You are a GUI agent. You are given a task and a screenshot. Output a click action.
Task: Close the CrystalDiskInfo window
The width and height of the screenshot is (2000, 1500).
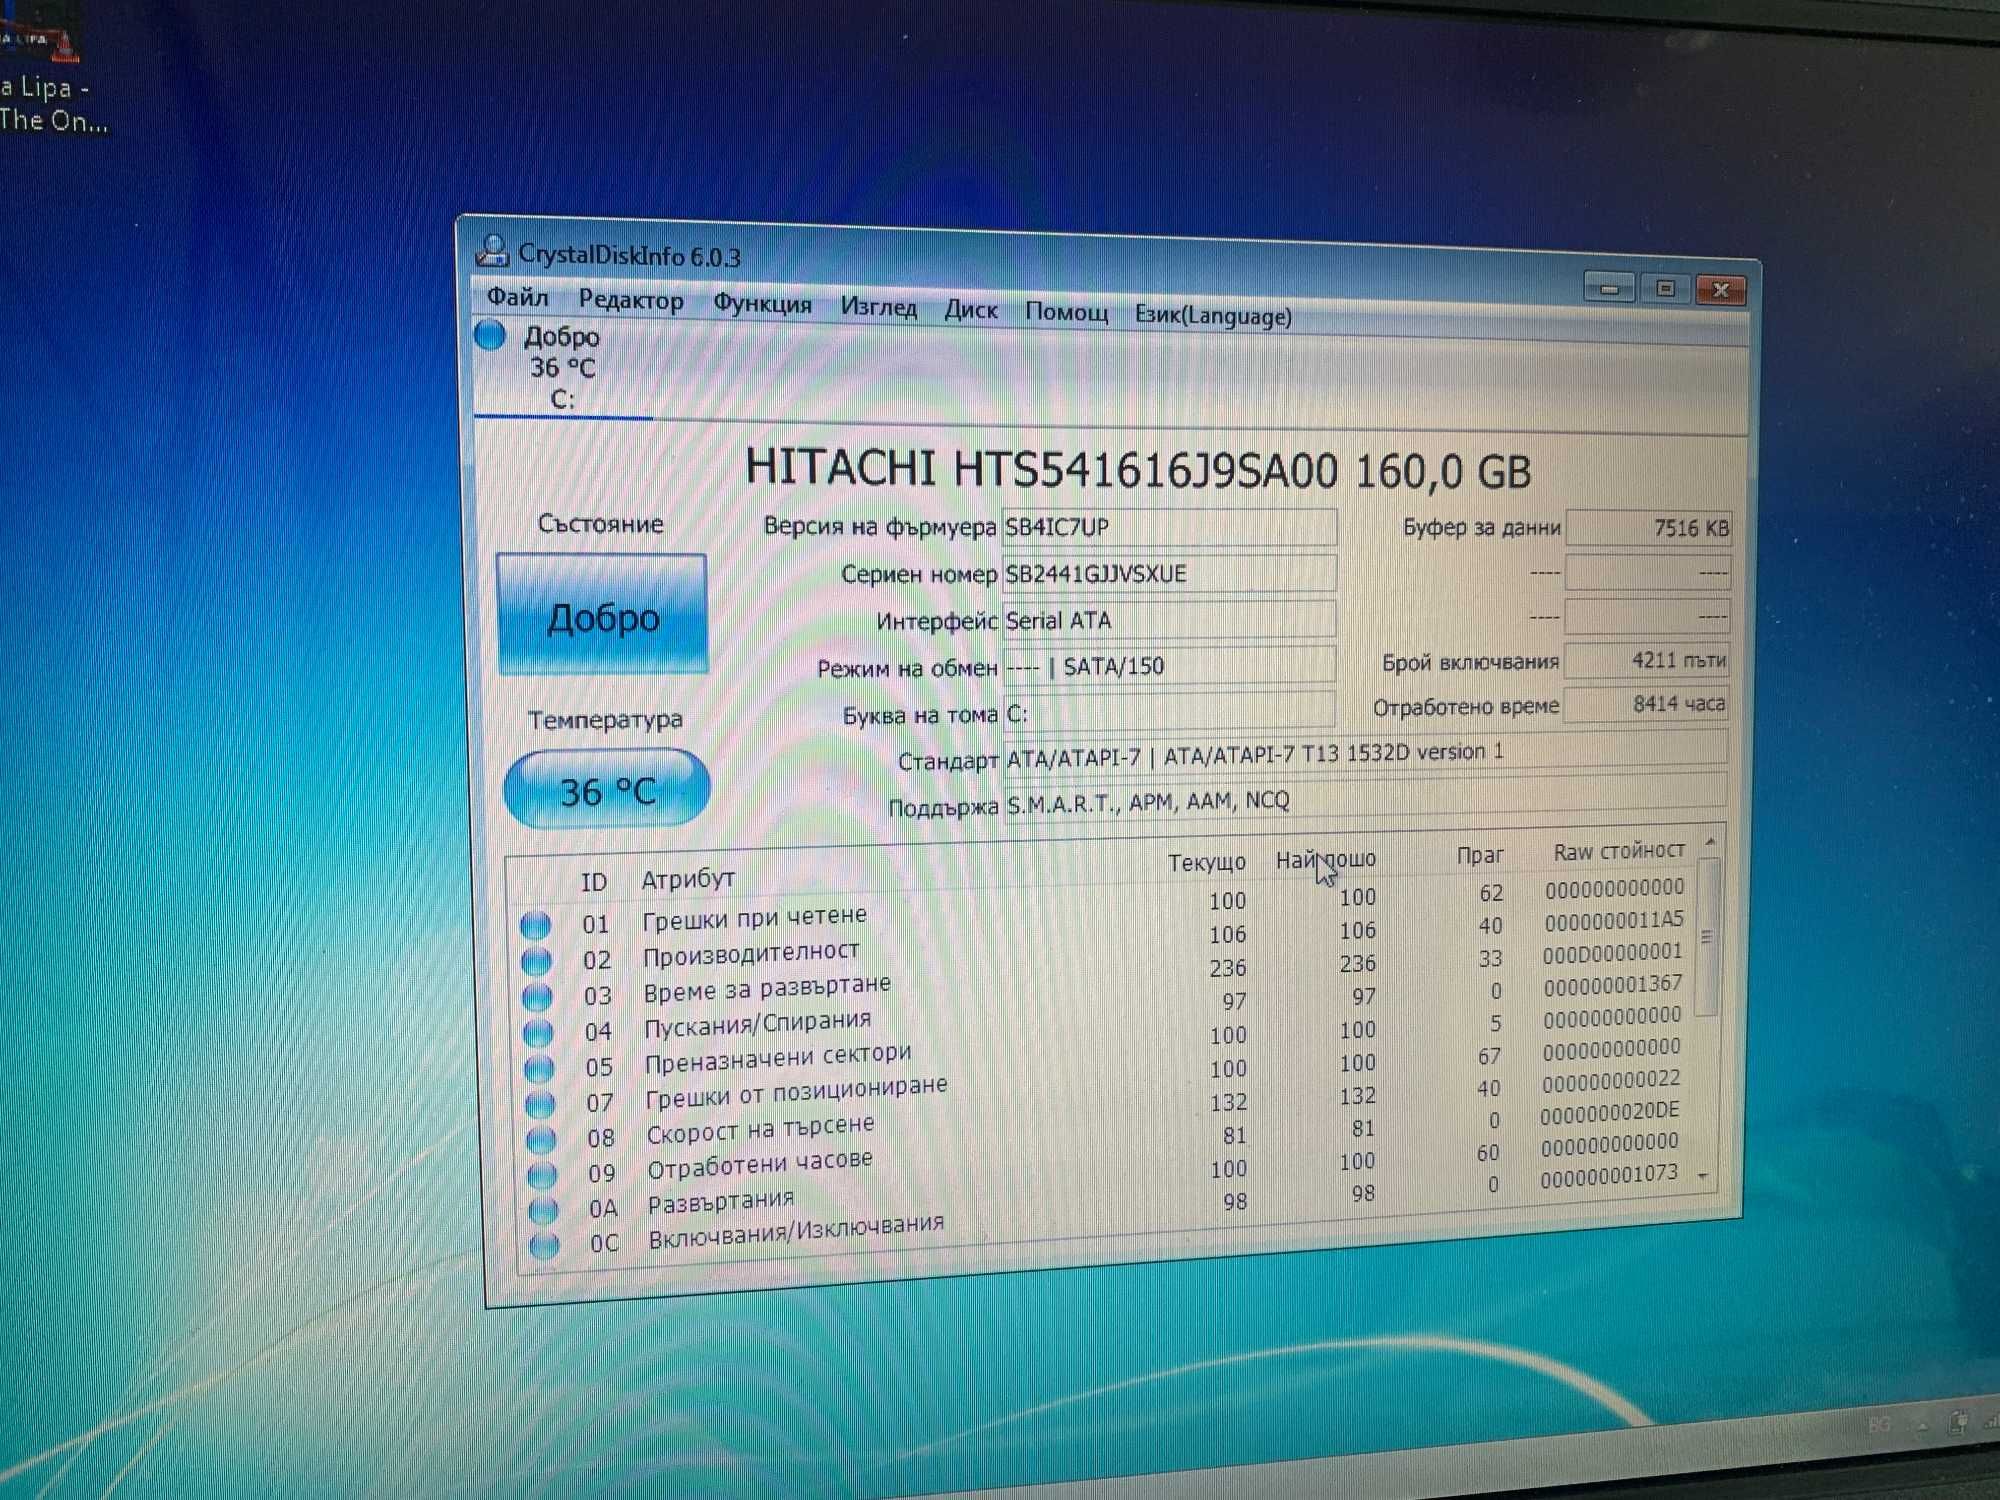pos(1720,290)
